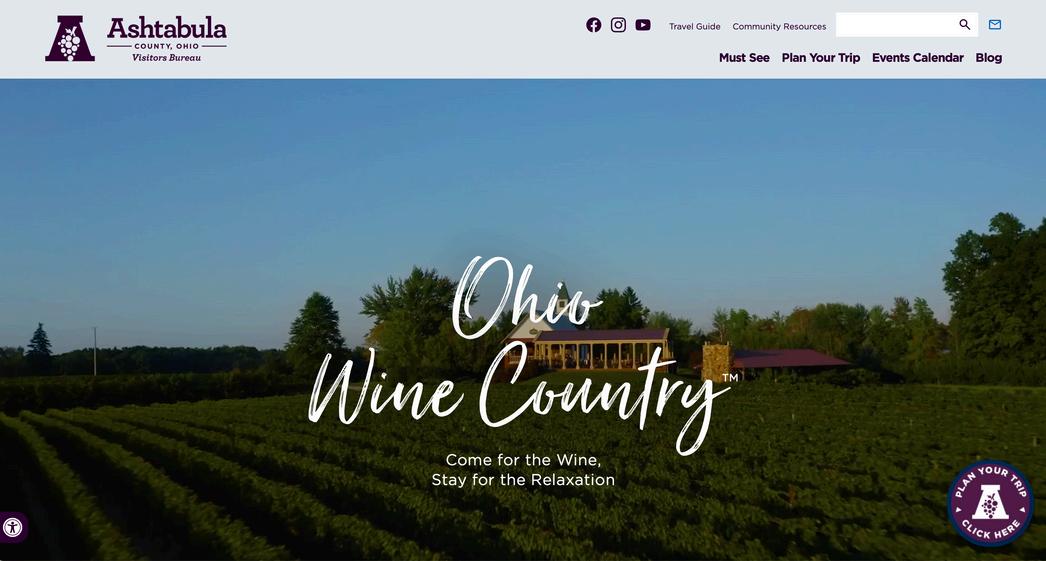
Task: Open the Community Resources link
Action: pos(779,27)
